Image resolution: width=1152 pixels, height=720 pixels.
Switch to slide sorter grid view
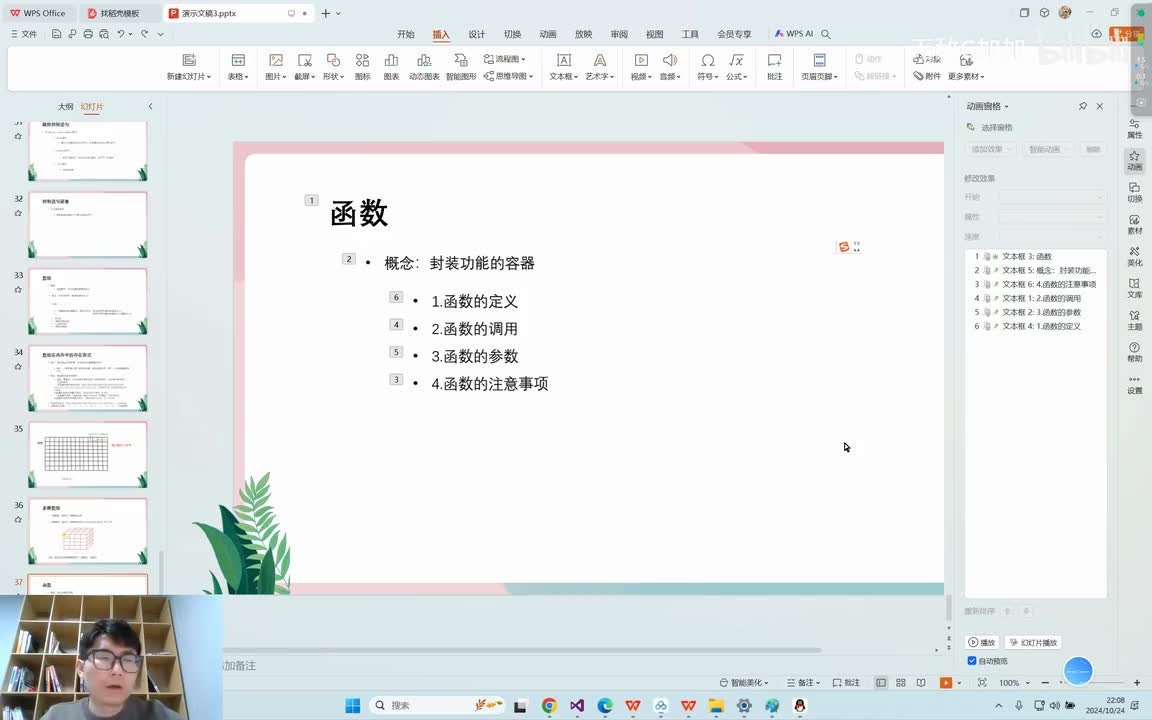(x=901, y=683)
